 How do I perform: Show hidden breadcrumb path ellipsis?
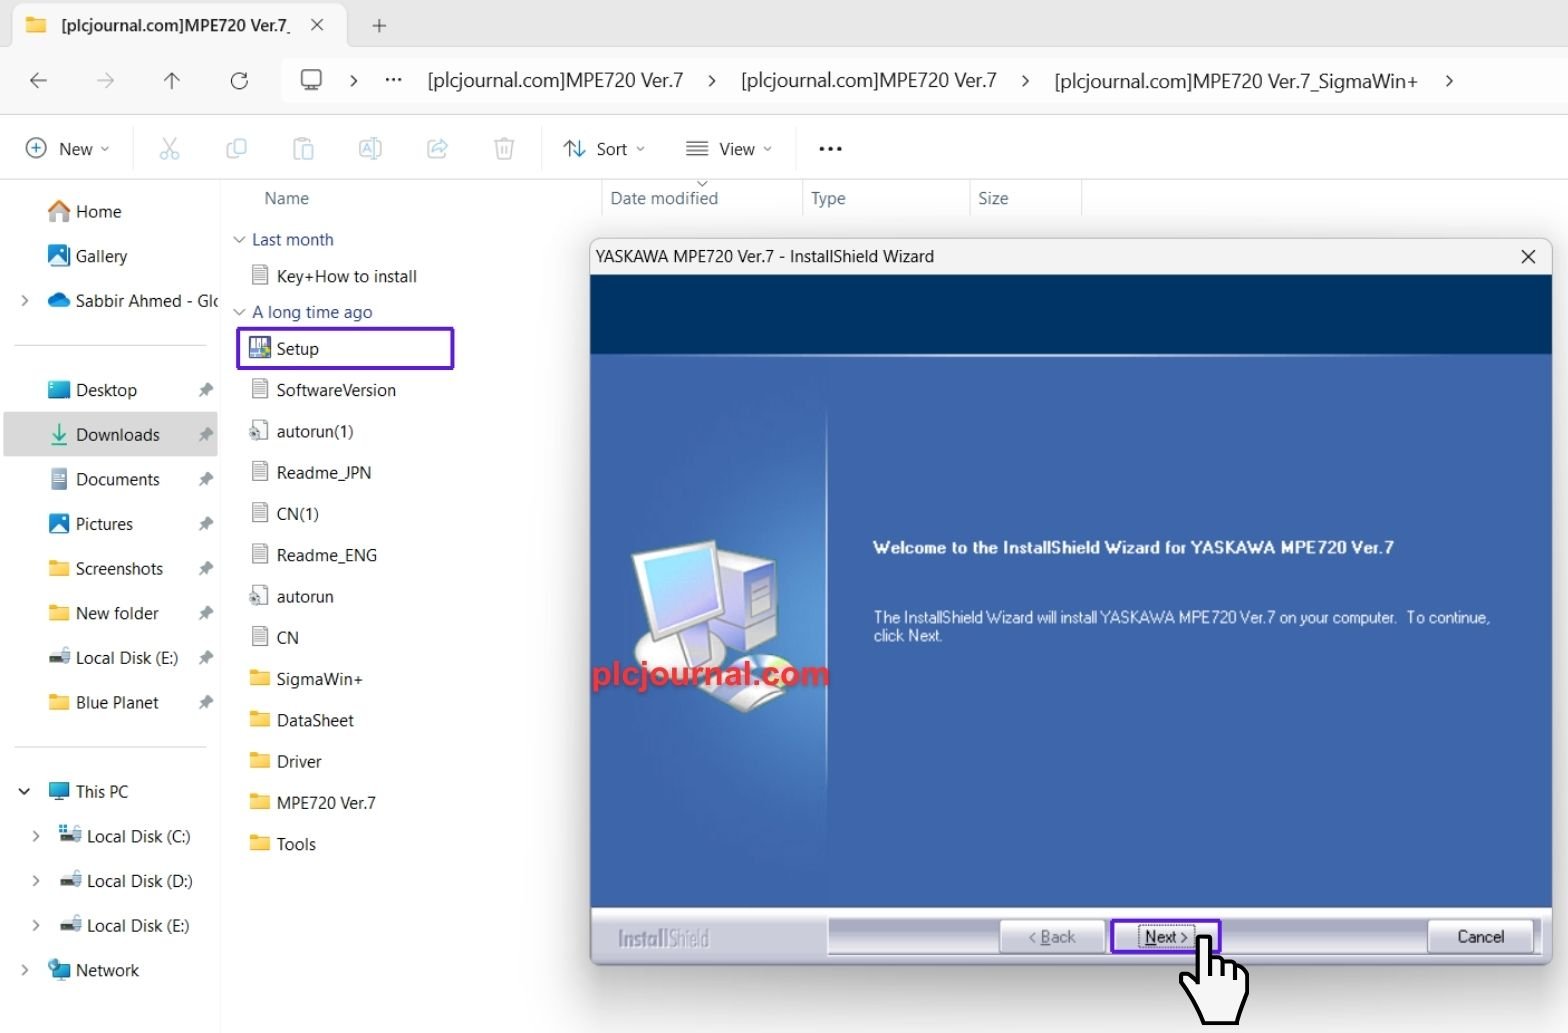tap(394, 80)
